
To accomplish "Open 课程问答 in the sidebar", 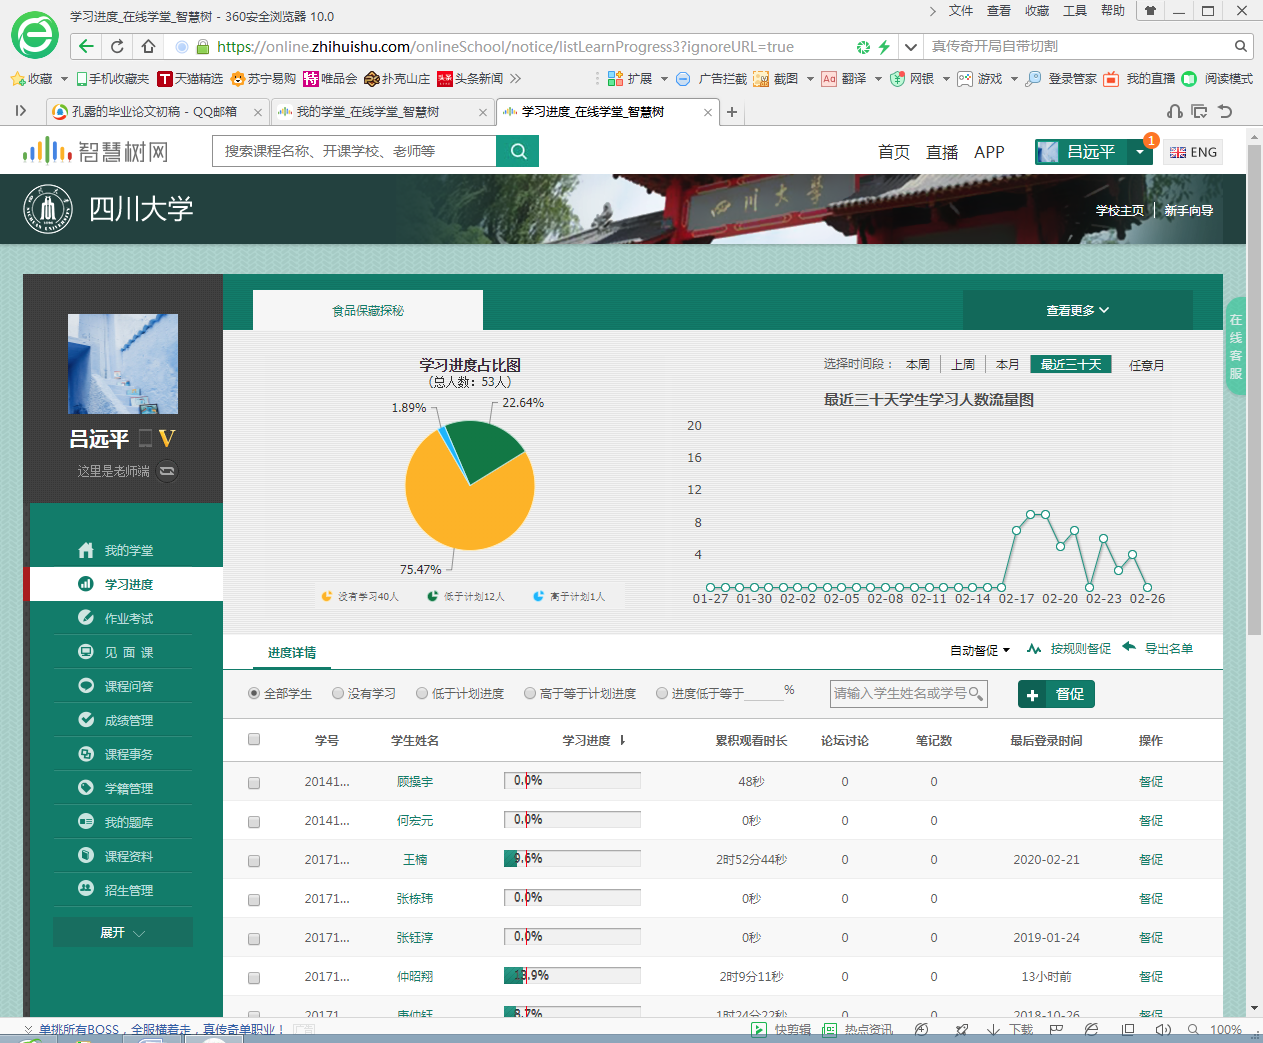I will [x=128, y=686].
